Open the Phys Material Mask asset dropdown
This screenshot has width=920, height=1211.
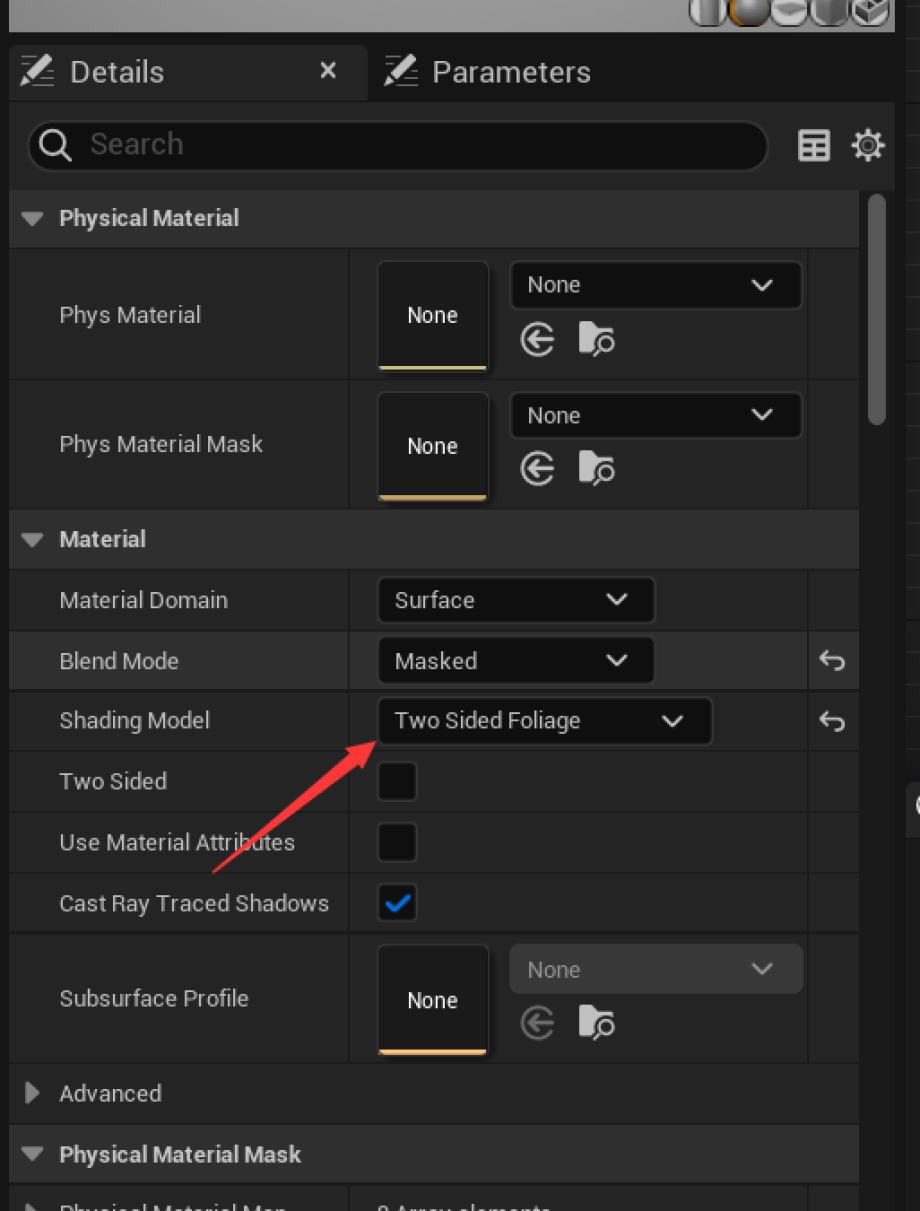pos(656,416)
